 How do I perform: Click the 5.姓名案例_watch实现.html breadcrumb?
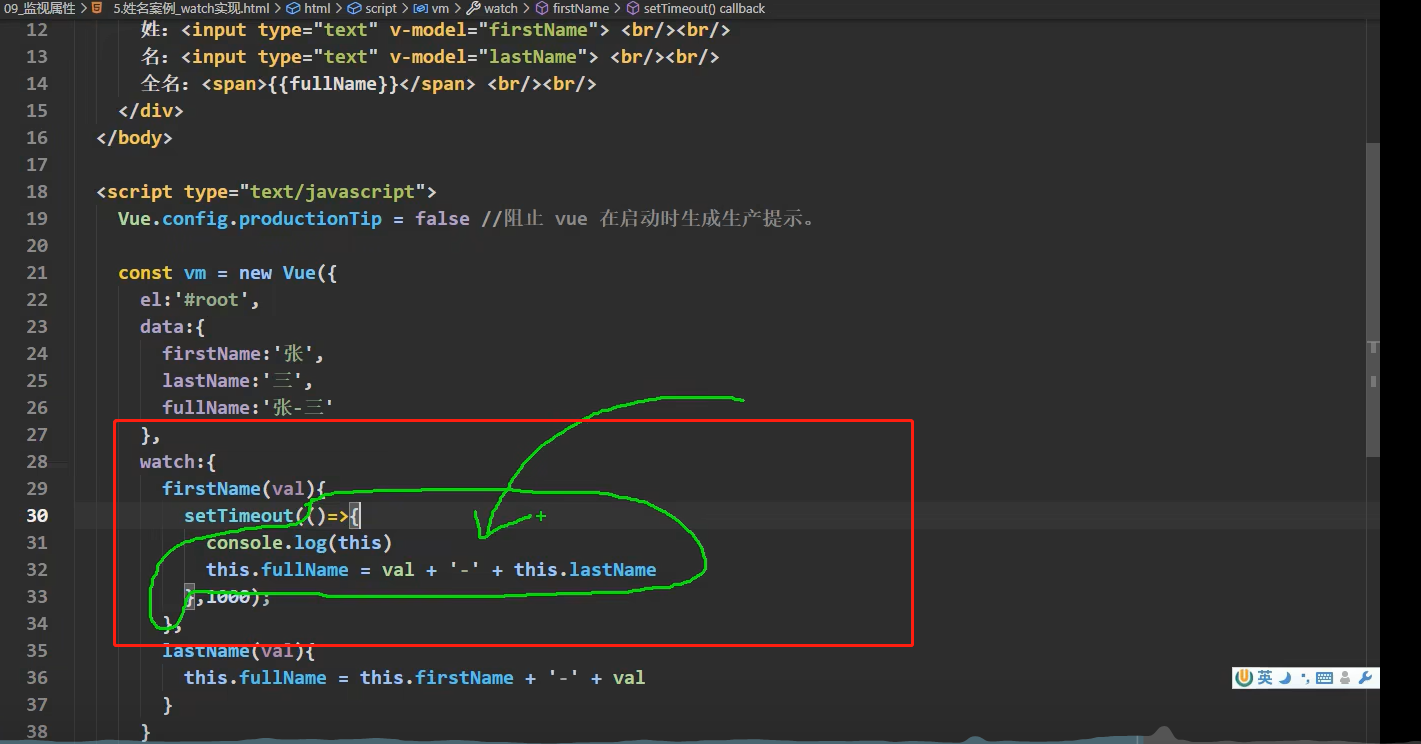[191, 8]
